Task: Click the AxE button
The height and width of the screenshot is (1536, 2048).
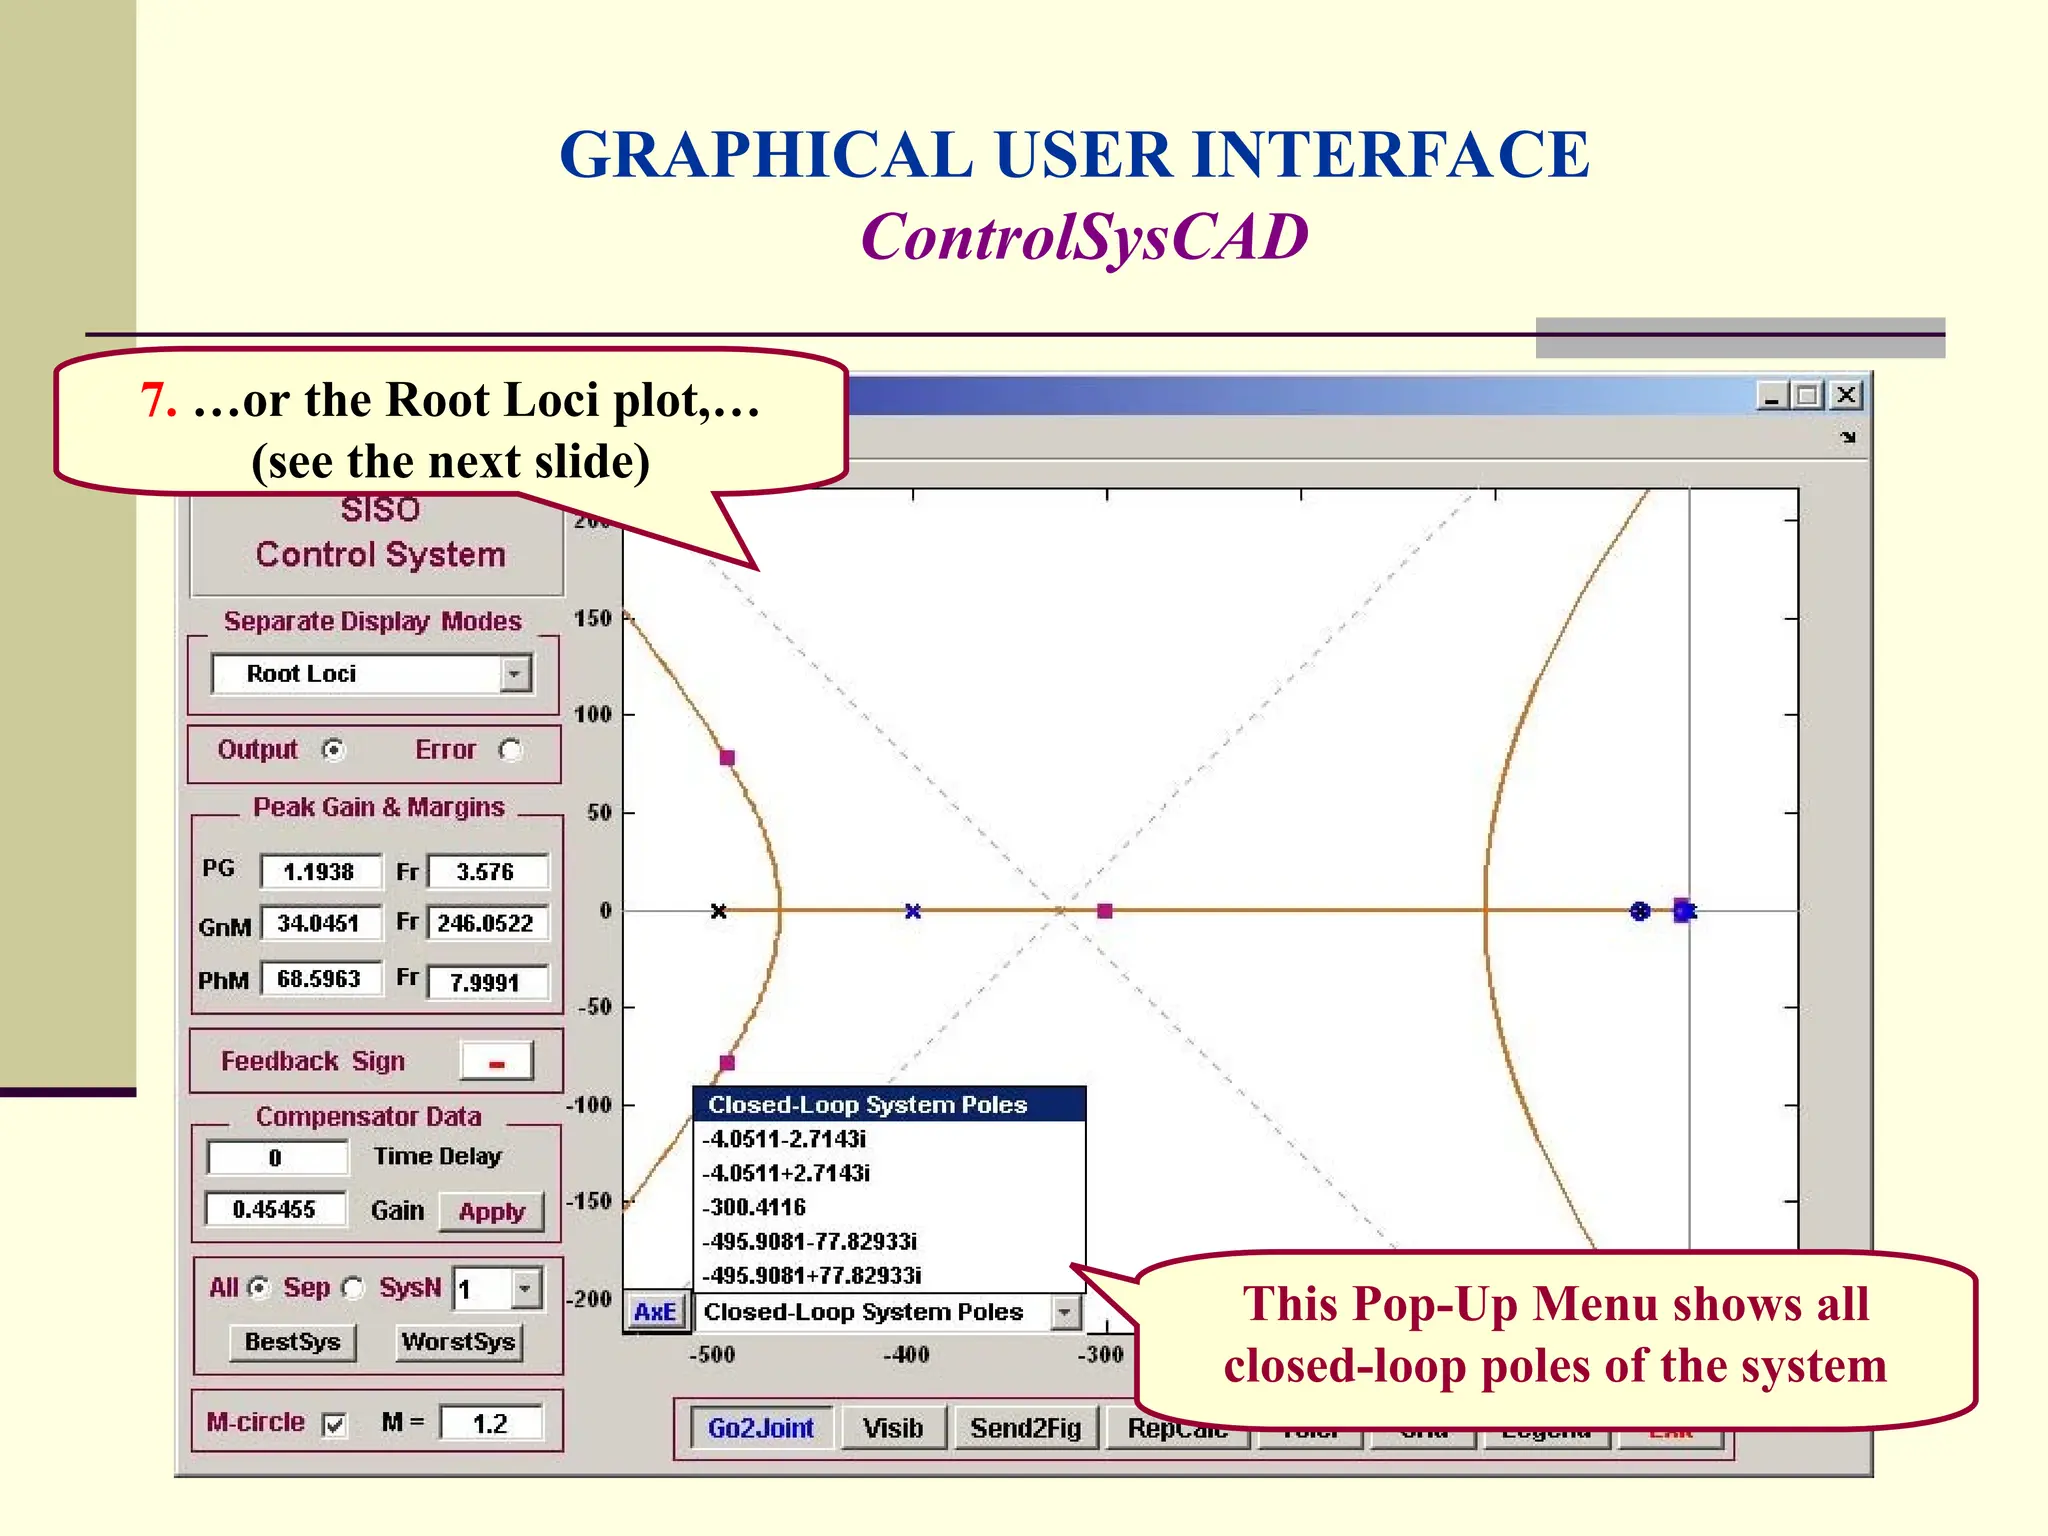Action: pos(655,1312)
